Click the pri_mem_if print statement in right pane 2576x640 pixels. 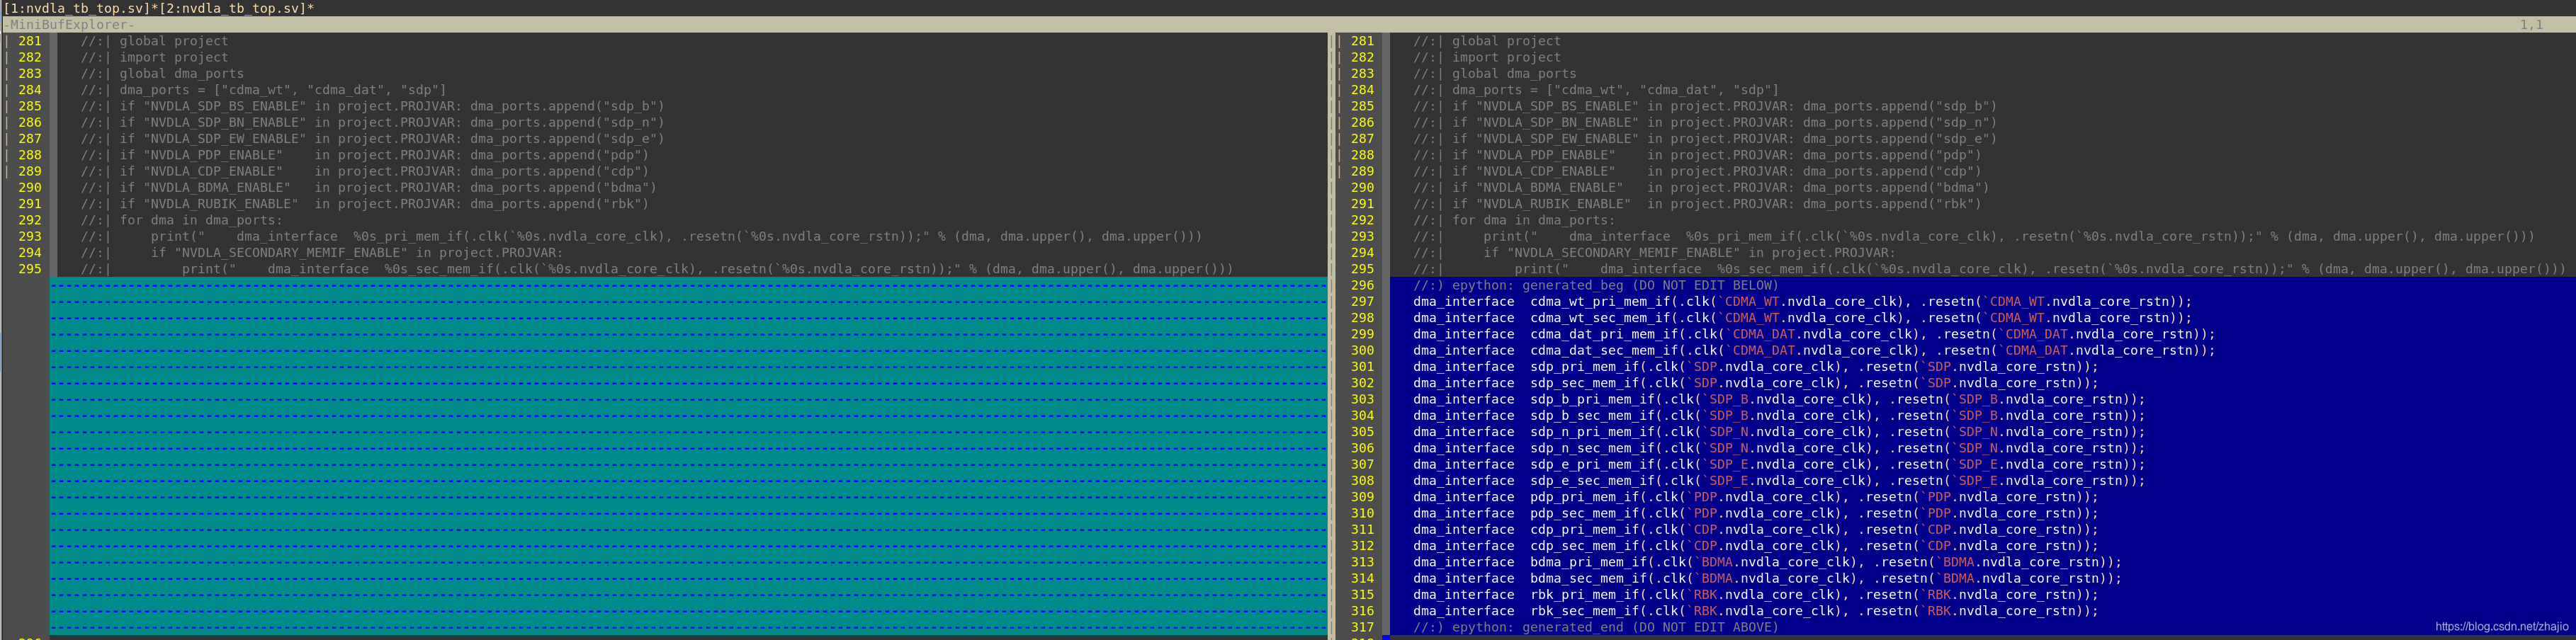(x=1974, y=236)
